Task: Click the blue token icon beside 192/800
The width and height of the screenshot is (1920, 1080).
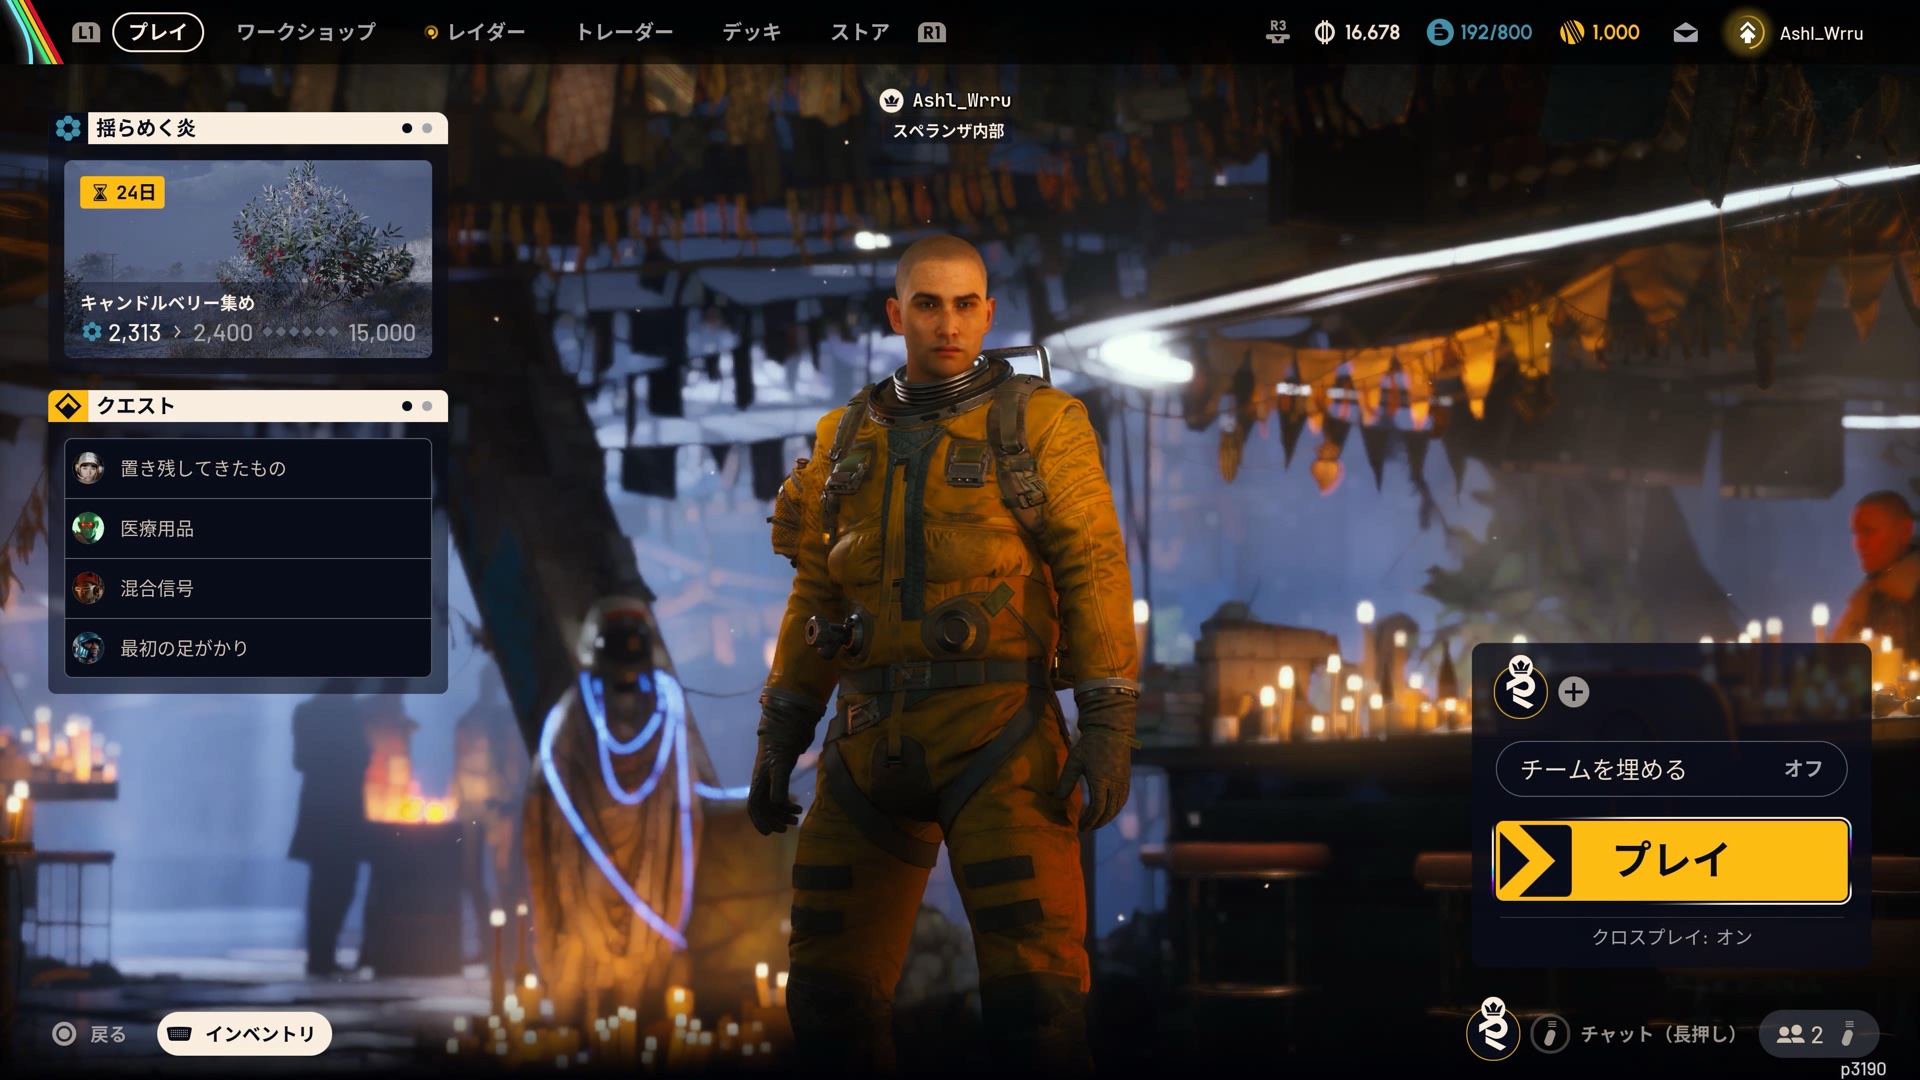Action: [1439, 33]
